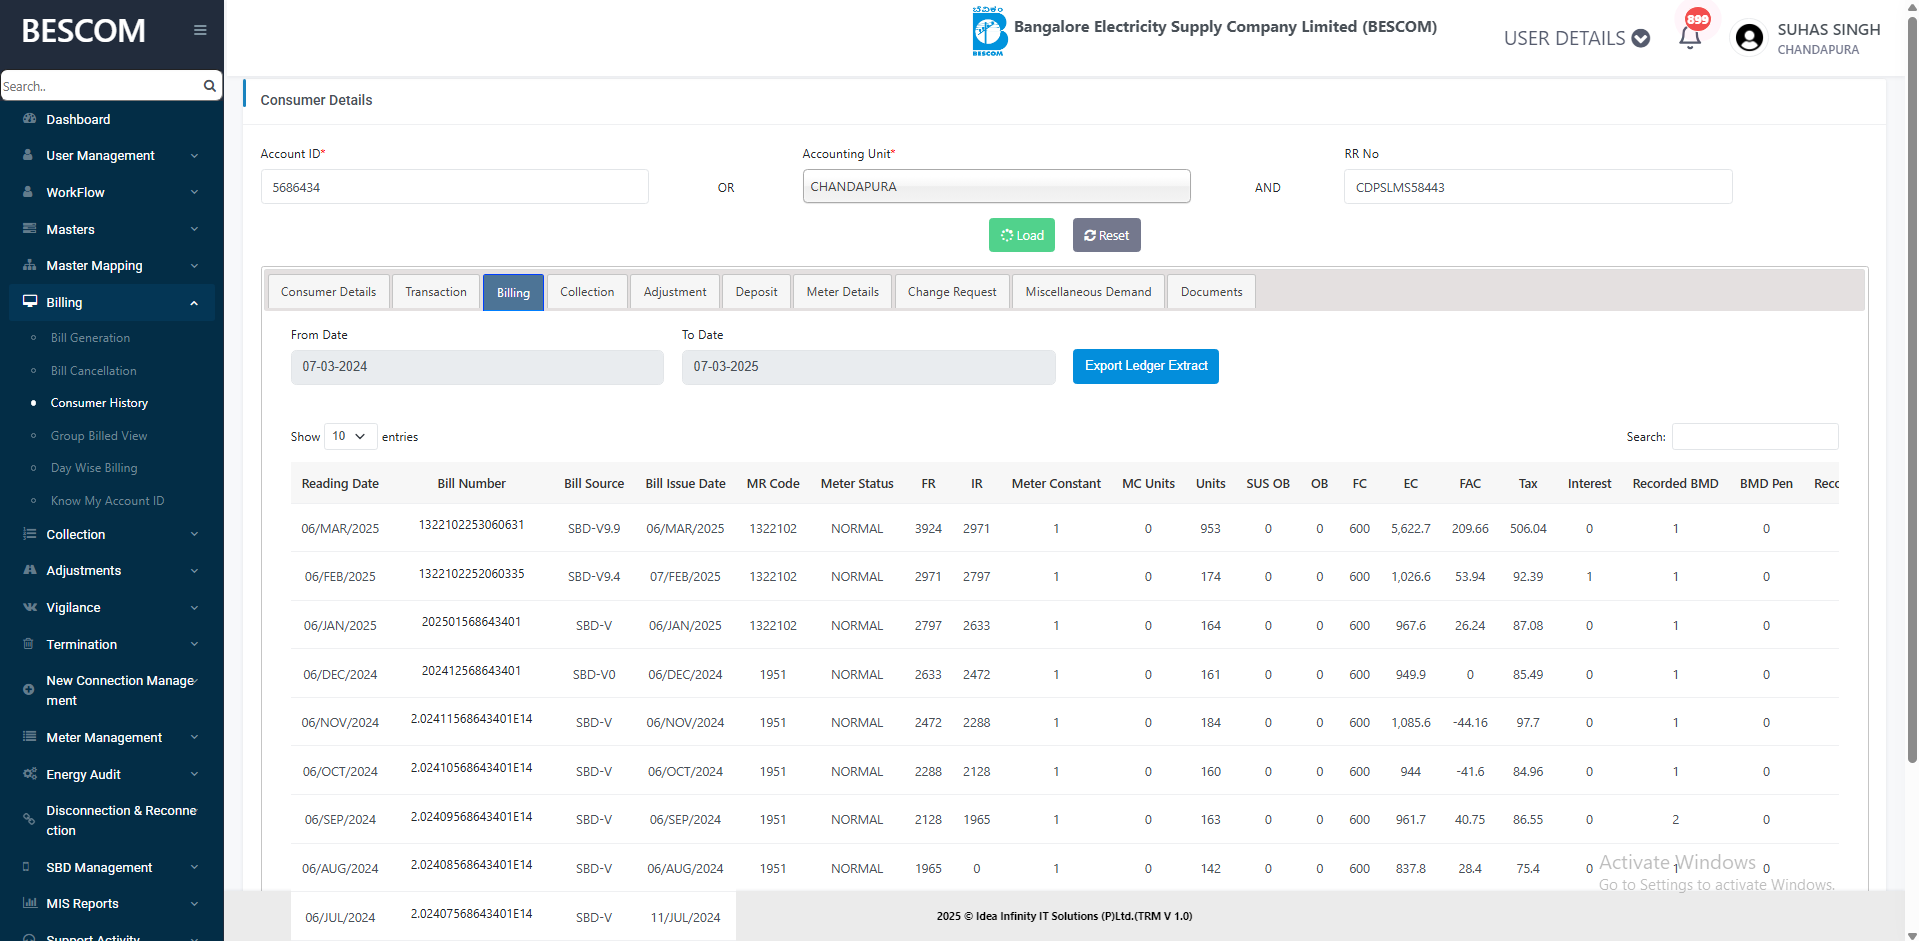The width and height of the screenshot is (1919, 941).
Task: Click the WorkFlow sidebar icon
Action: tap(28, 192)
